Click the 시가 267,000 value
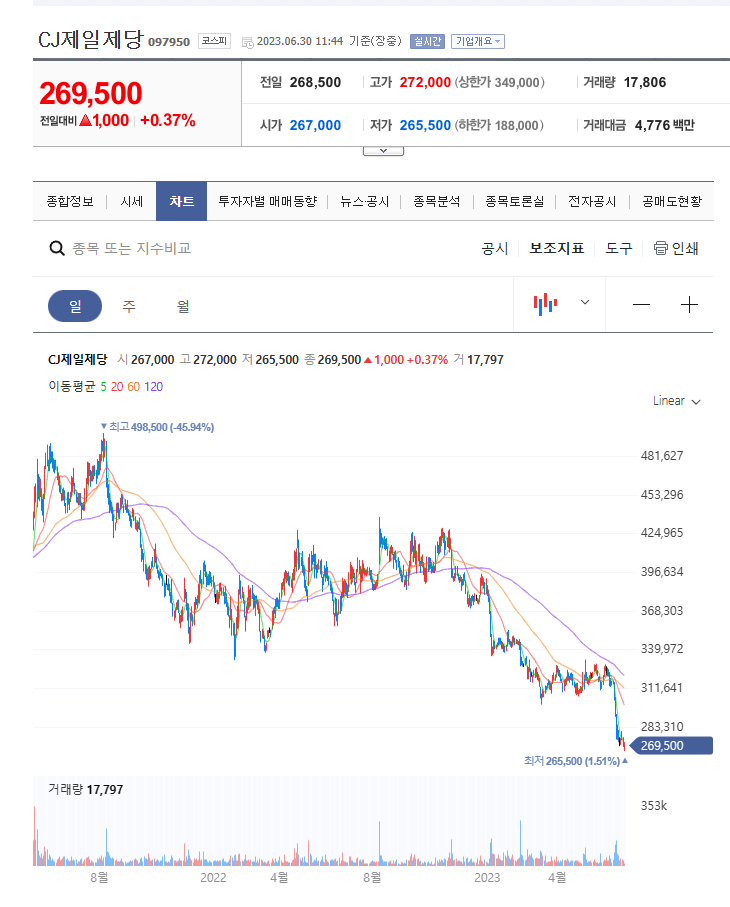Image resolution: width=730 pixels, height=907 pixels. click(x=315, y=126)
